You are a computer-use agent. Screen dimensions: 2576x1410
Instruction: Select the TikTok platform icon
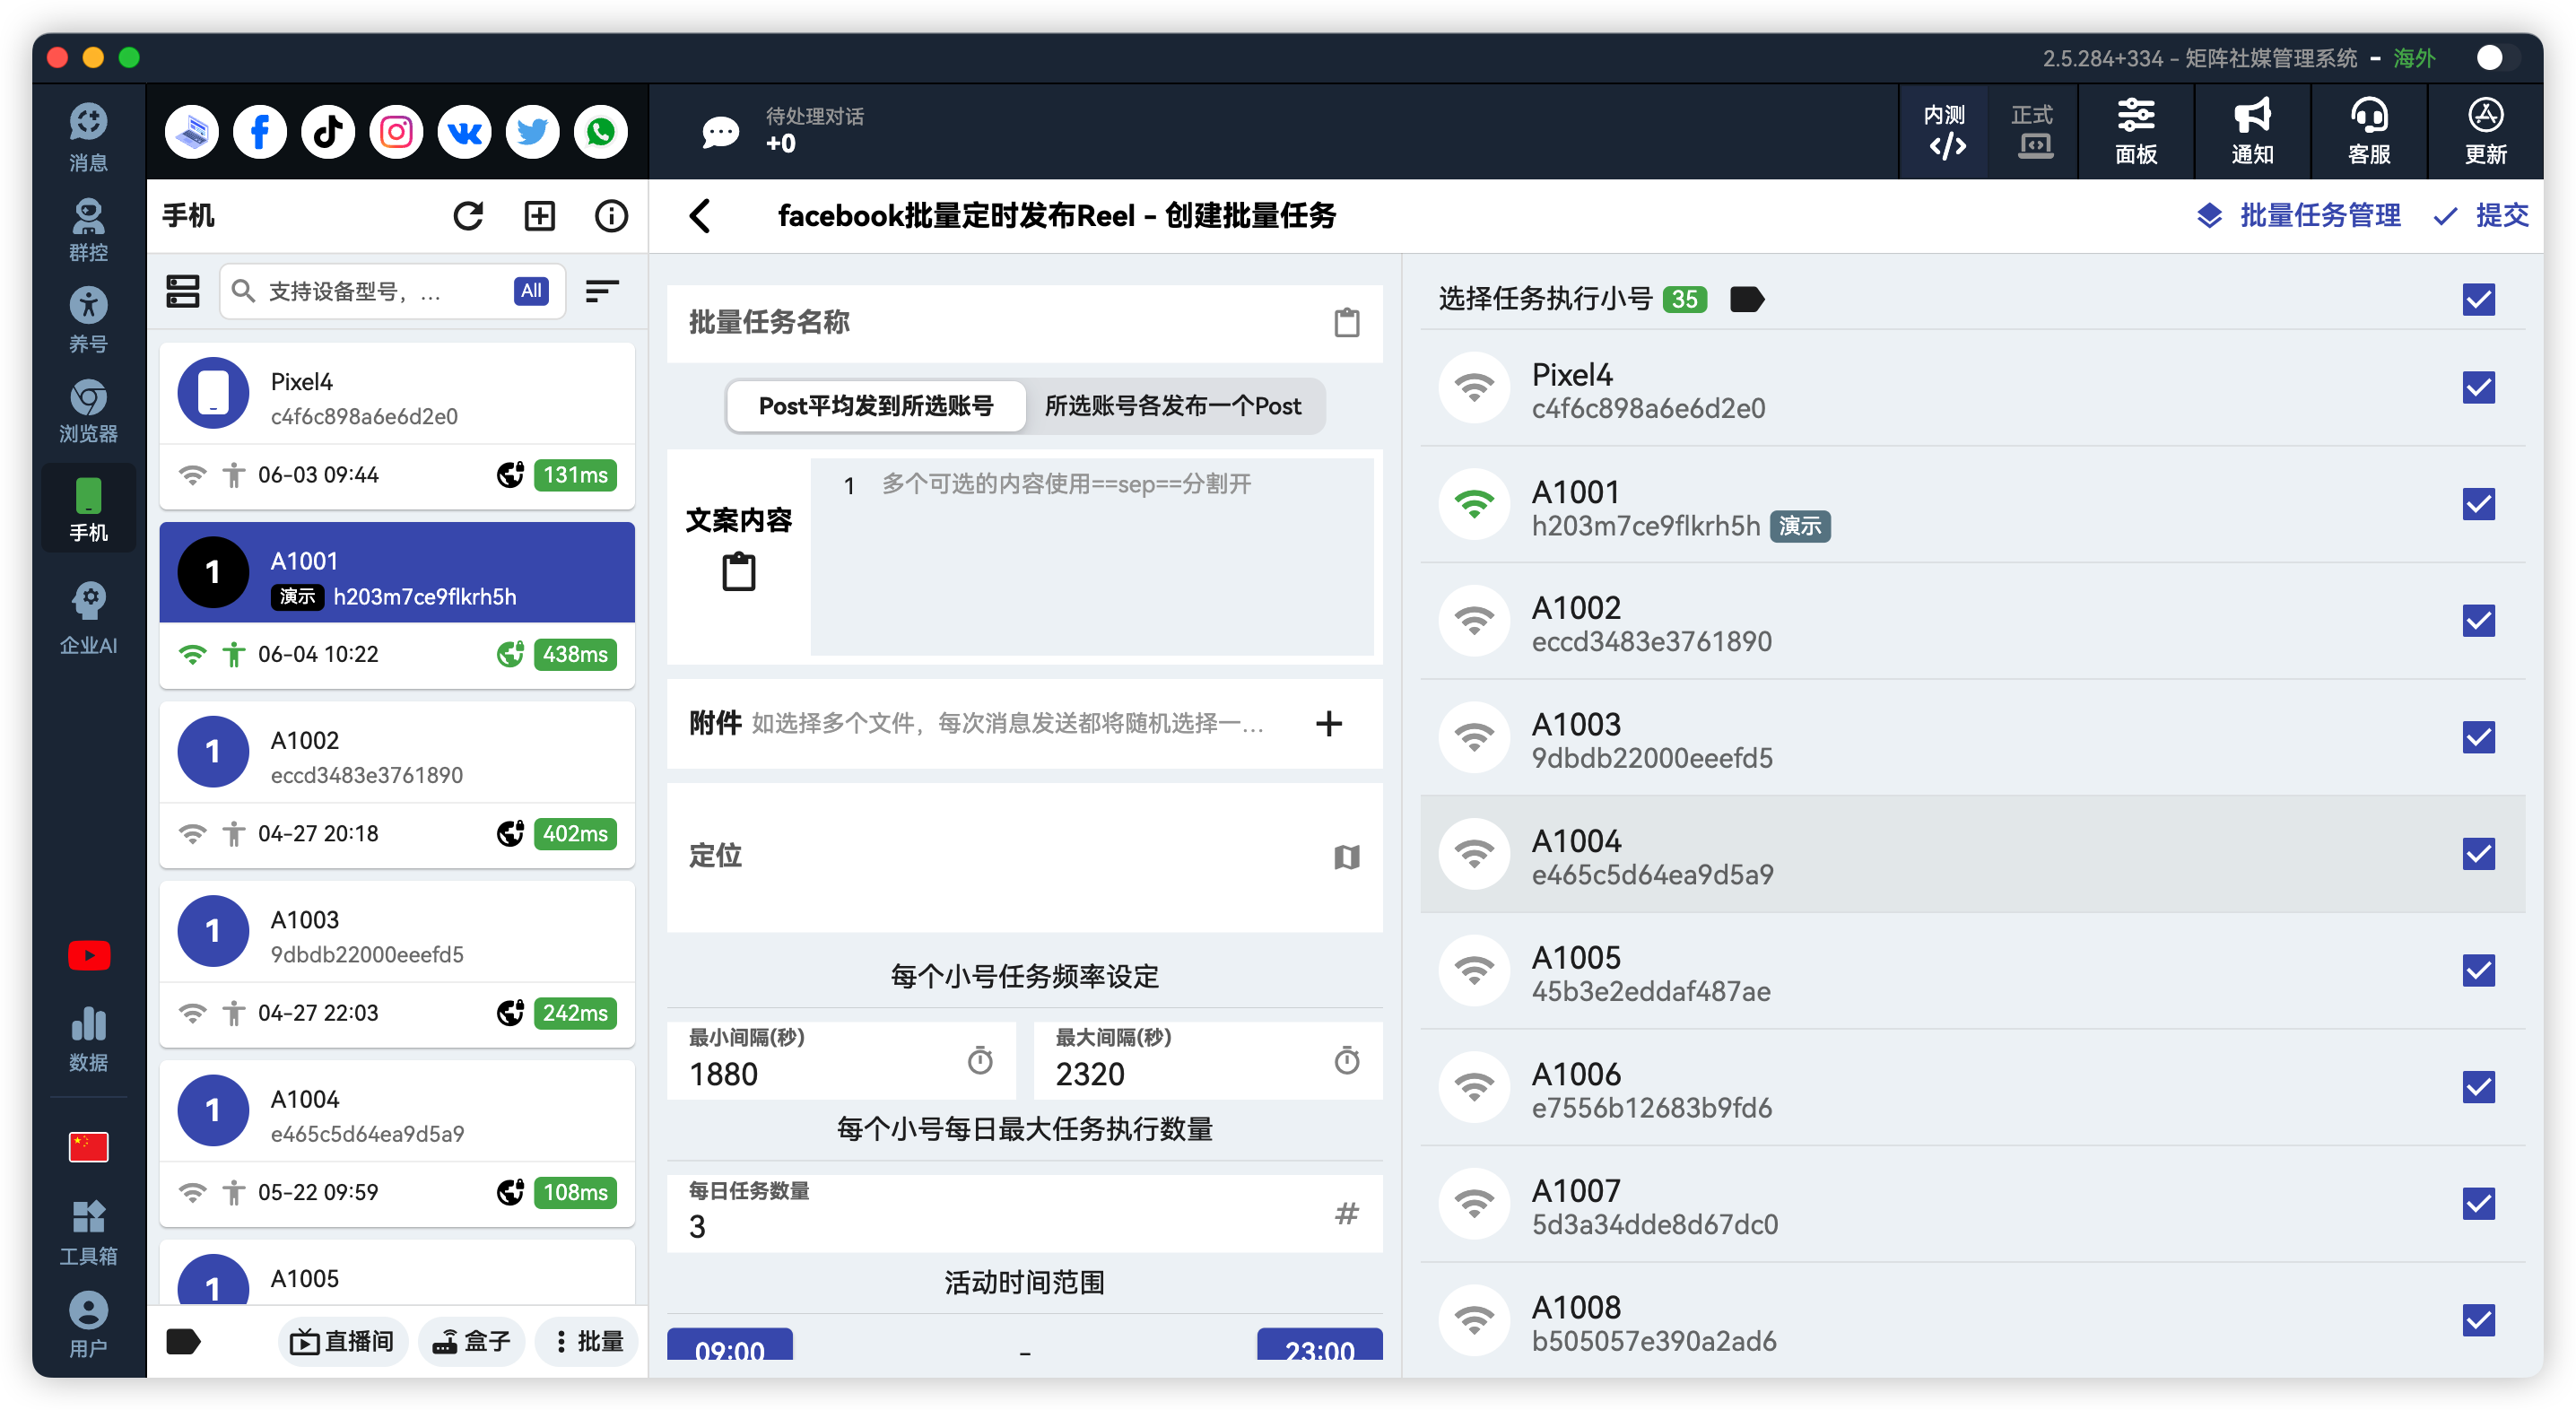[x=328, y=131]
